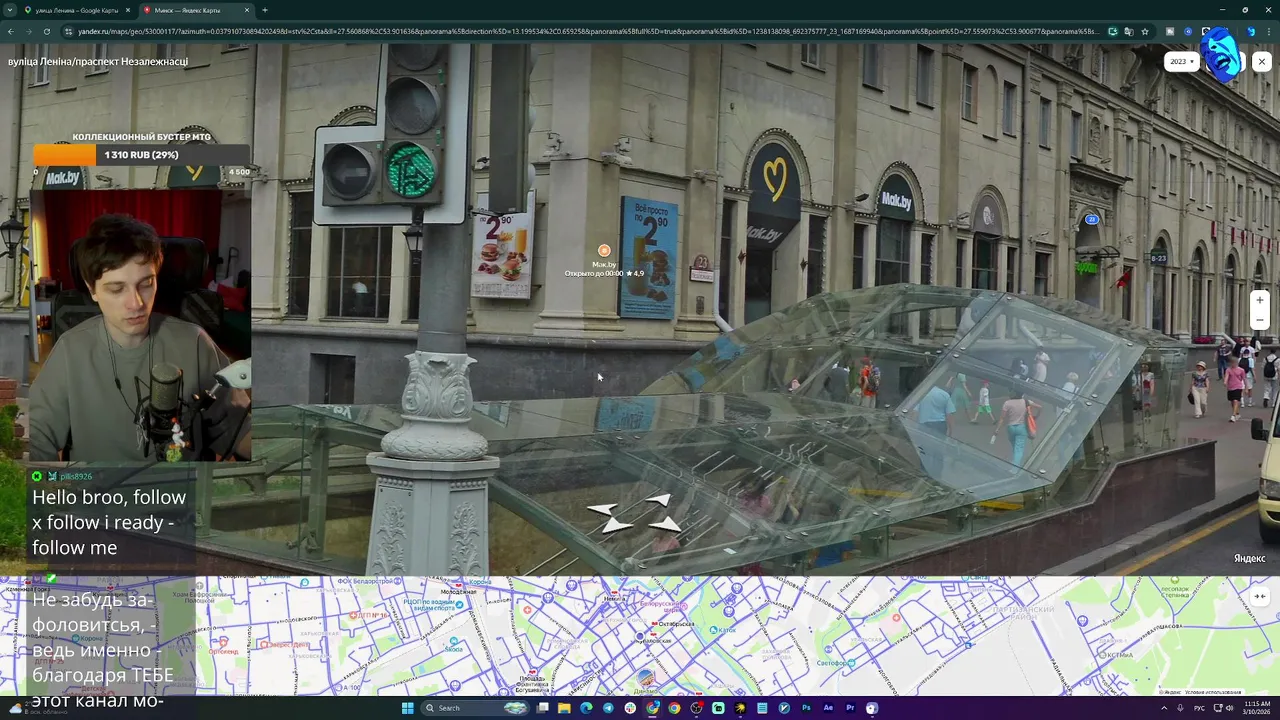Close the Yandex street panorama view
Viewport: 1280px width, 720px height.
[1261, 61]
